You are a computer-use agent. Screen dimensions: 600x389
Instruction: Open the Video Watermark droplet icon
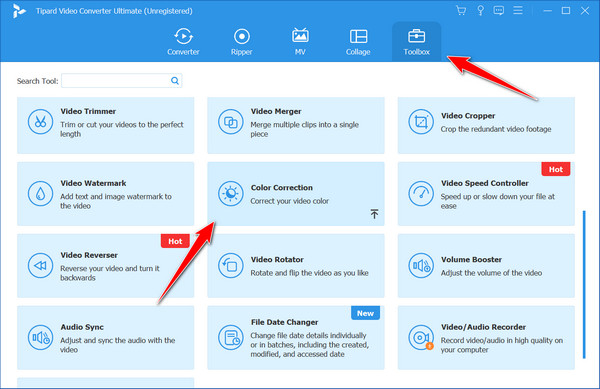40,194
